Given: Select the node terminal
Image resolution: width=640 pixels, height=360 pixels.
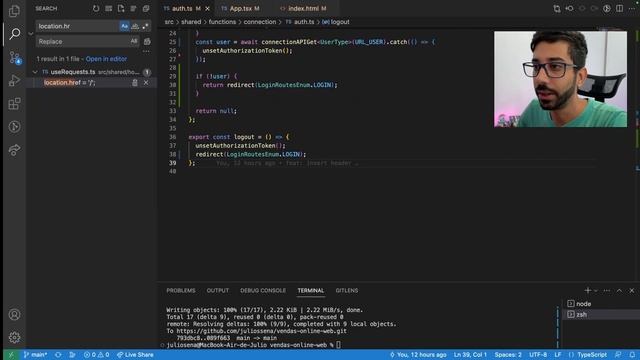Looking at the screenshot, I should click(601, 304).
